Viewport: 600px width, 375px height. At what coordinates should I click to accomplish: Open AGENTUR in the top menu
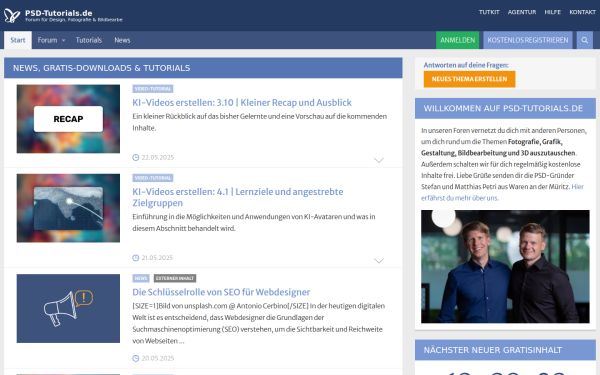coord(522,12)
